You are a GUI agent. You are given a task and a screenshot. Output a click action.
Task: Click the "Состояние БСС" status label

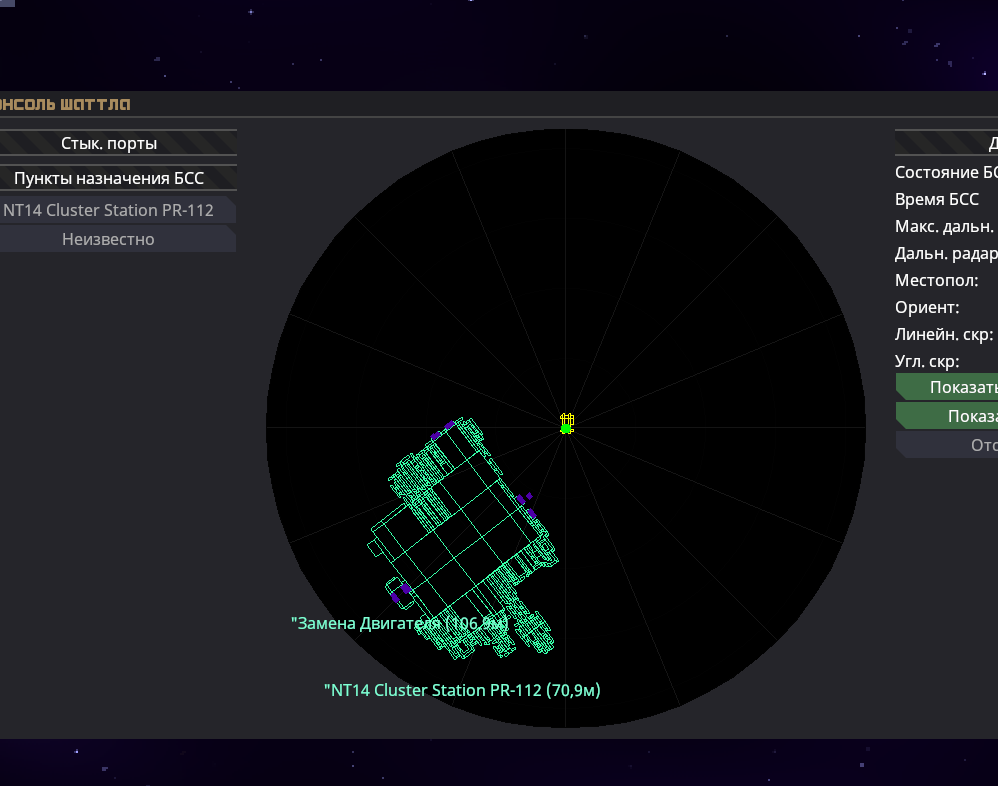click(x=945, y=172)
